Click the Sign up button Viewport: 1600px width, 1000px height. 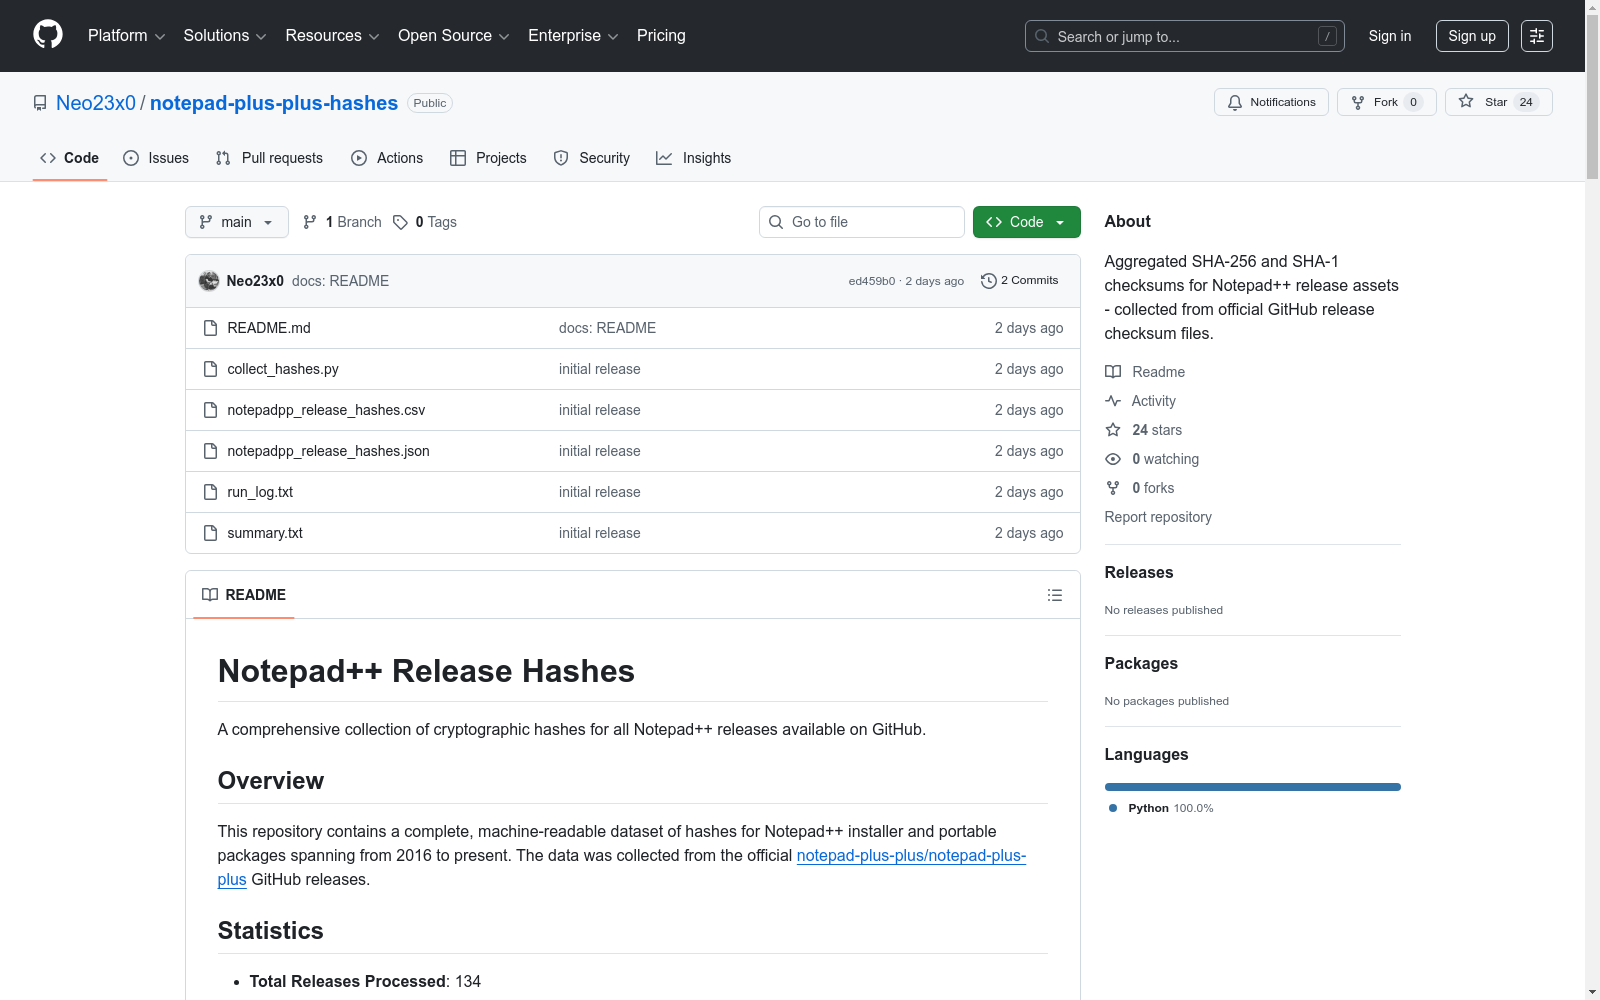1472,36
